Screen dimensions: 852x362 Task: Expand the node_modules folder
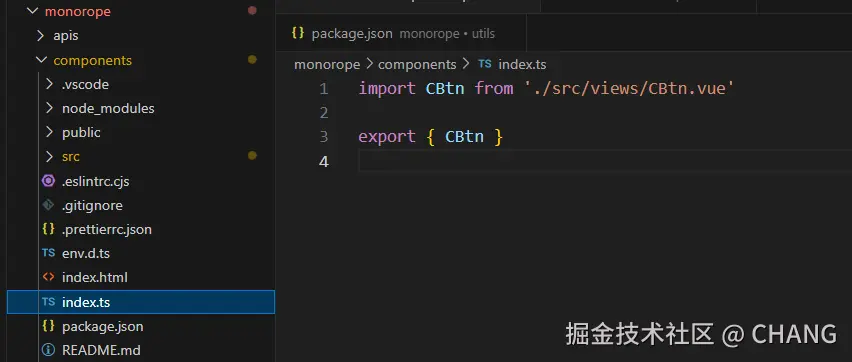point(49,108)
